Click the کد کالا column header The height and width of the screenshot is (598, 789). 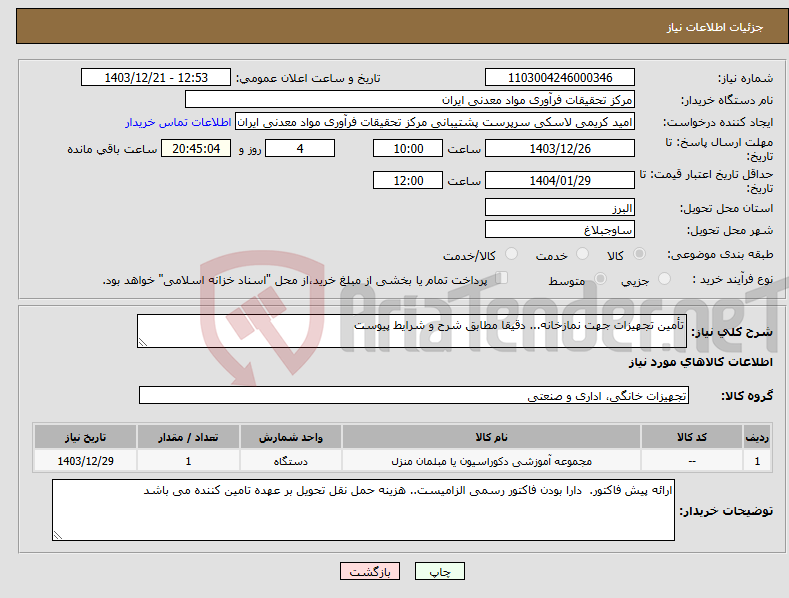pyautogui.click(x=692, y=437)
